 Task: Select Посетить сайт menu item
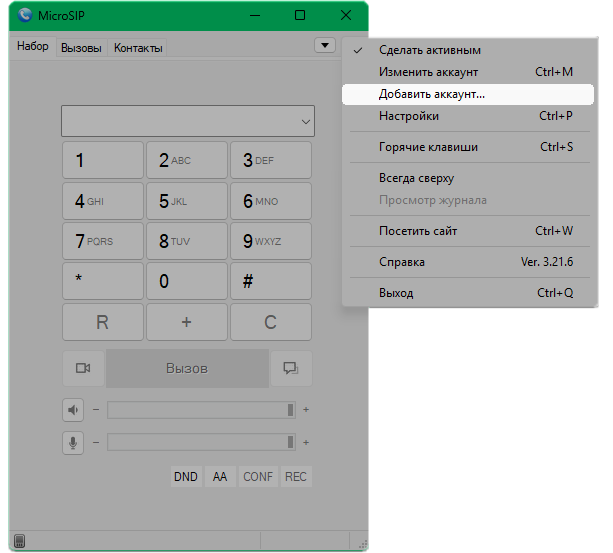tap(468, 231)
